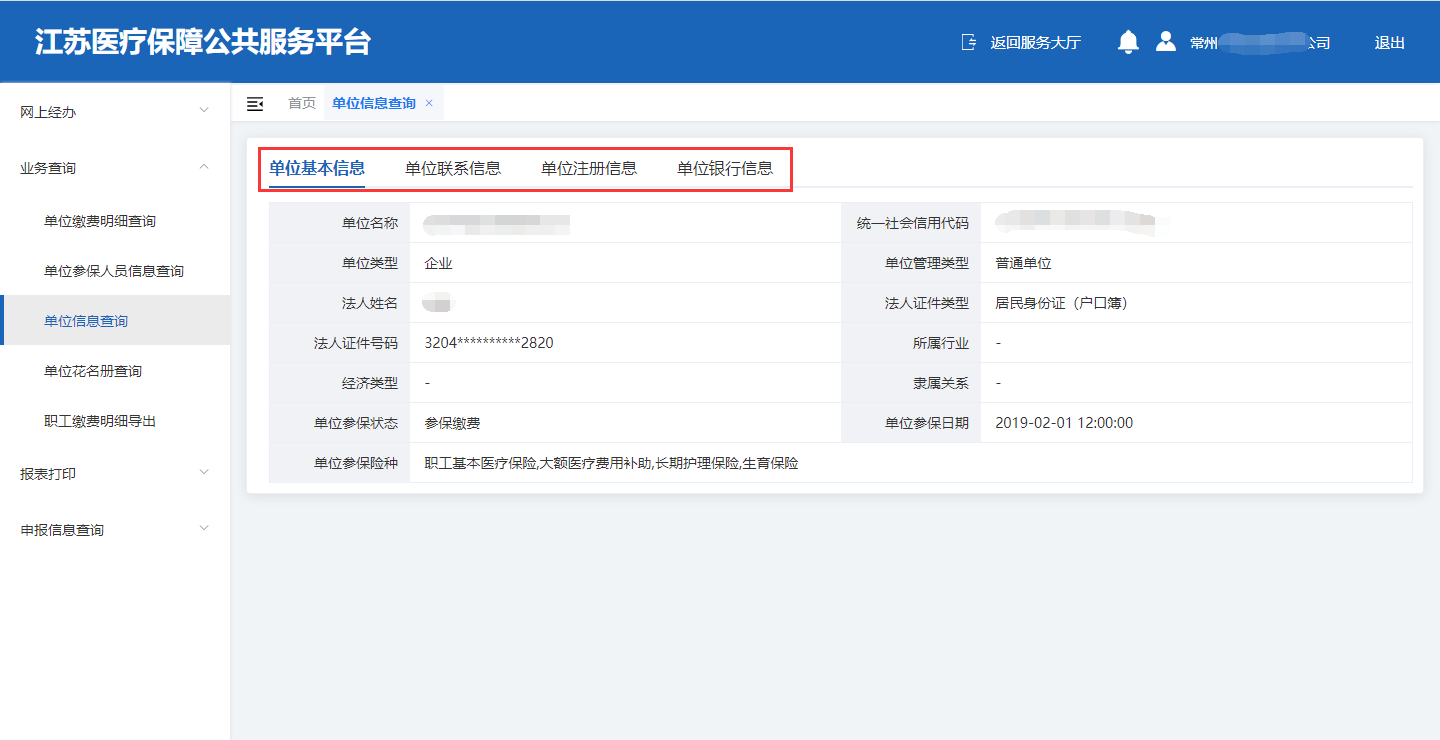The width and height of the screenshot is (1440, 740).
Task: Open 单位花名册查询 in the sidebar
Action: point(93,371)
